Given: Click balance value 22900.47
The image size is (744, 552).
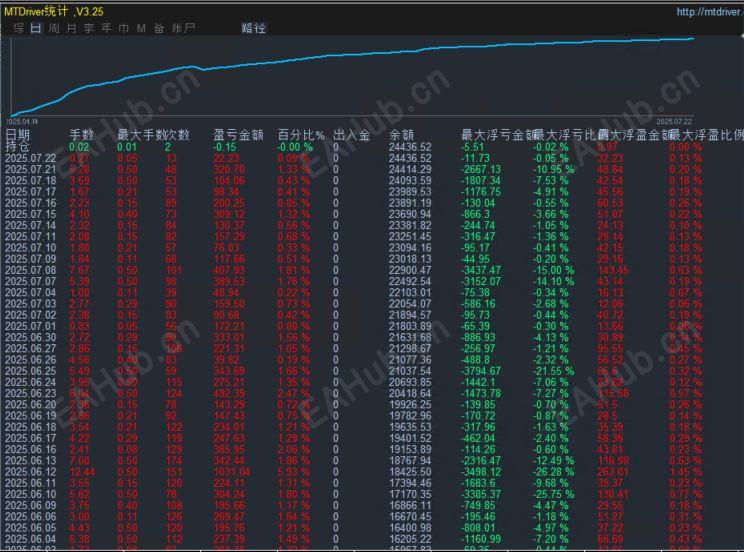Looking at the screenshot, I should [x=410, y=270].
